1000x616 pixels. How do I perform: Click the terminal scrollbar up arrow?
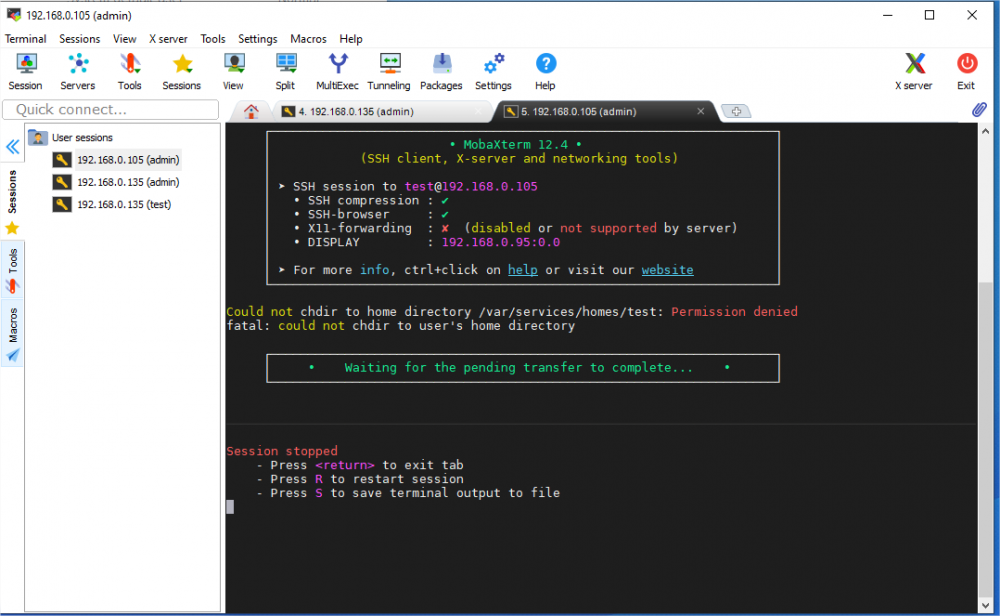point(985,131)
